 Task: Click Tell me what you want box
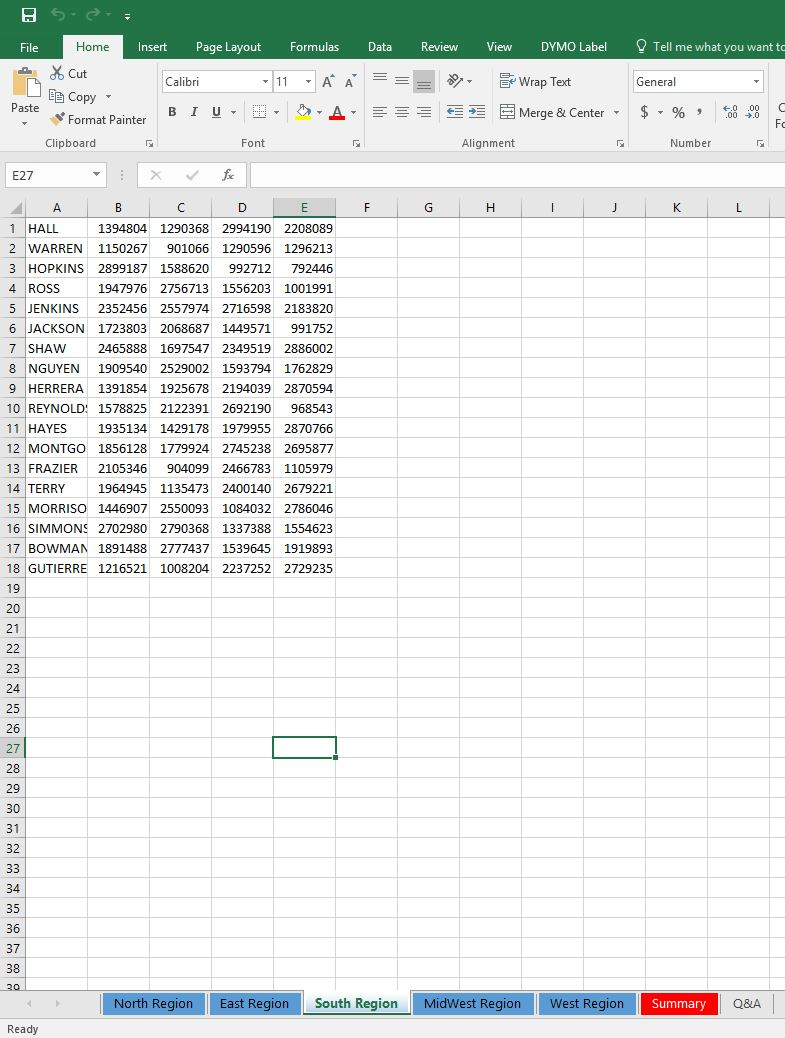[710, 47]
